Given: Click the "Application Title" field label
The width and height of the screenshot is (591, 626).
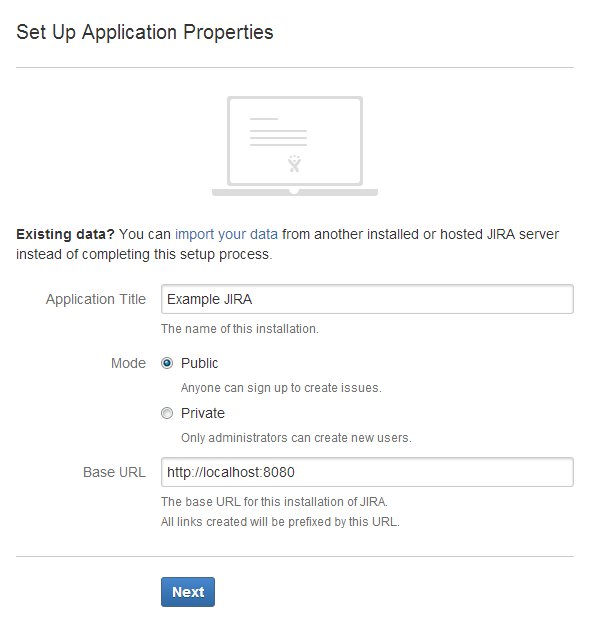Looking at the screenshot, I should click(x=96, y=299).
